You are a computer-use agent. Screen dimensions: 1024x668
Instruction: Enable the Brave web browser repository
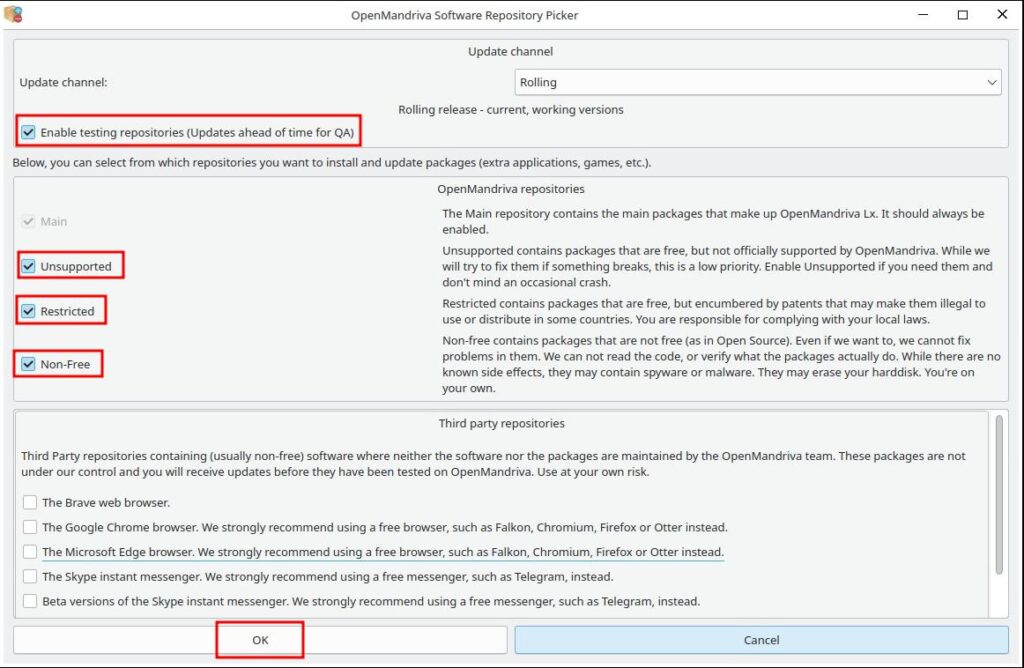coord(30,502)
